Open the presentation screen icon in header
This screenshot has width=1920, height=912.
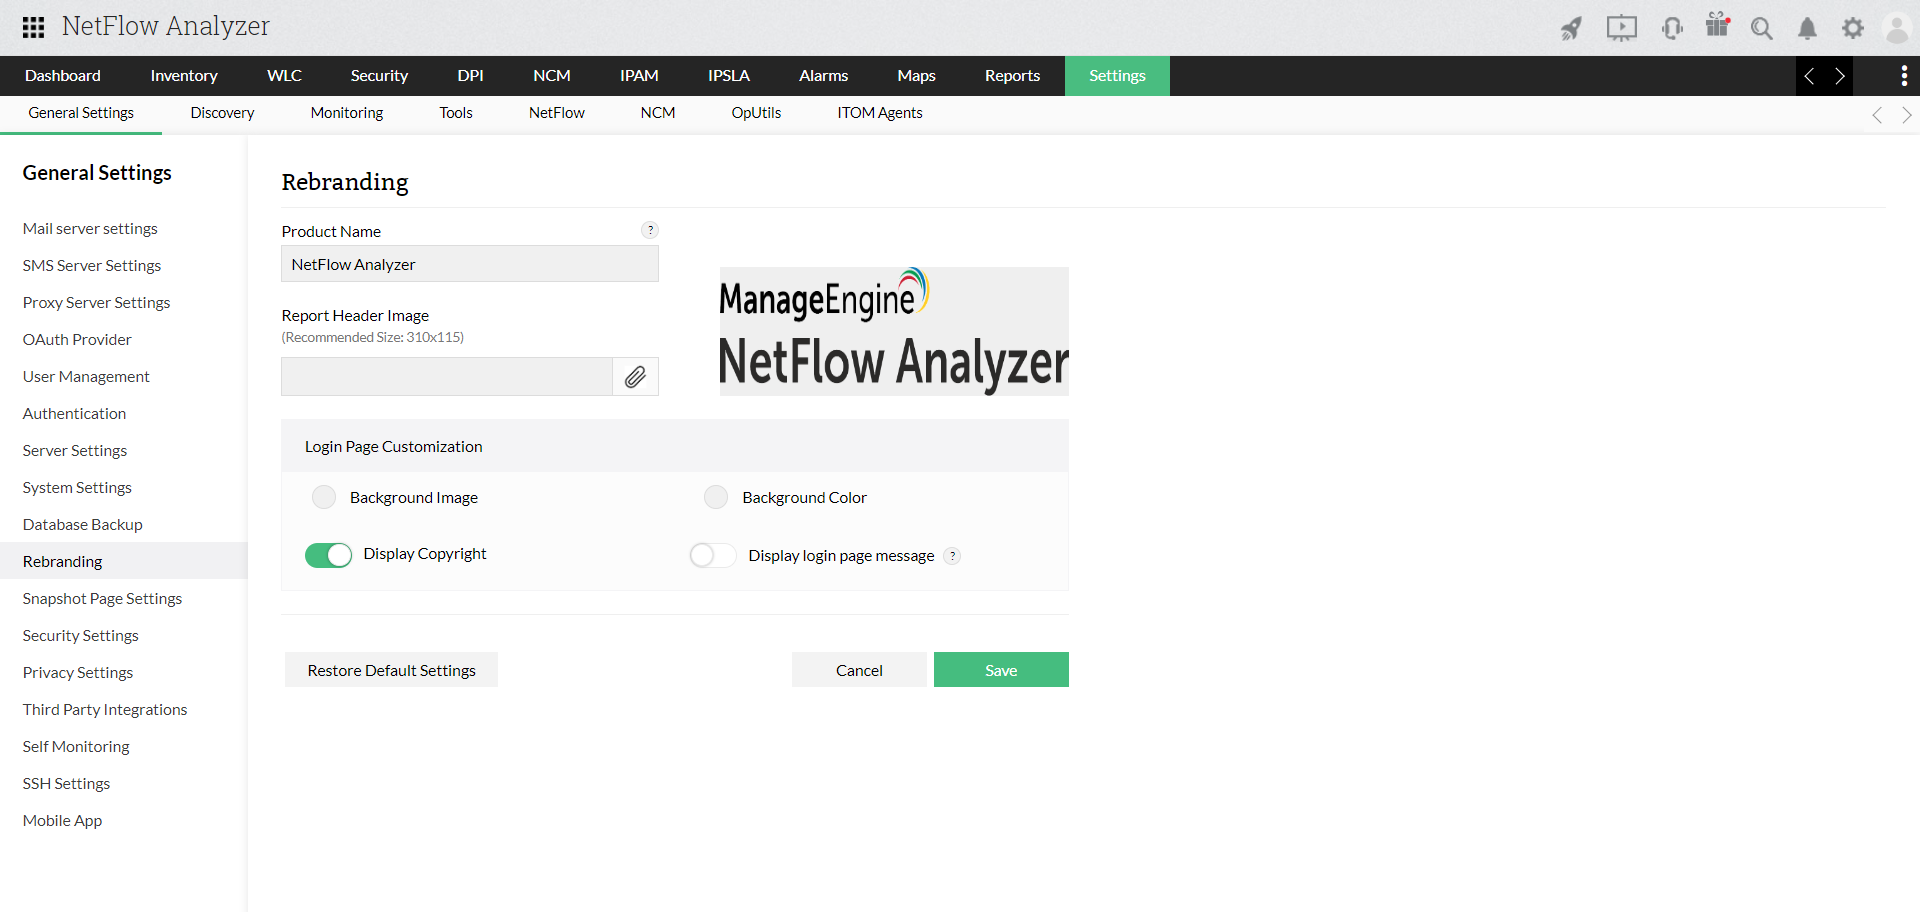[x=1621, y=28]
